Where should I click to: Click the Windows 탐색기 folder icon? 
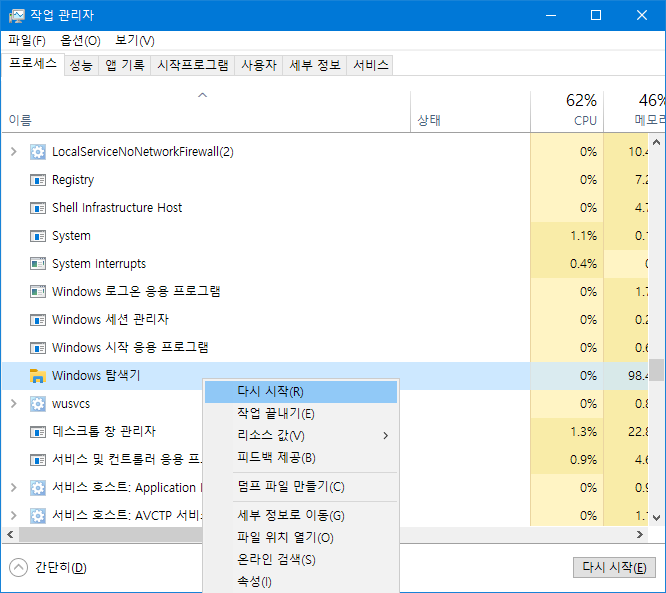(x=38, y=376)
